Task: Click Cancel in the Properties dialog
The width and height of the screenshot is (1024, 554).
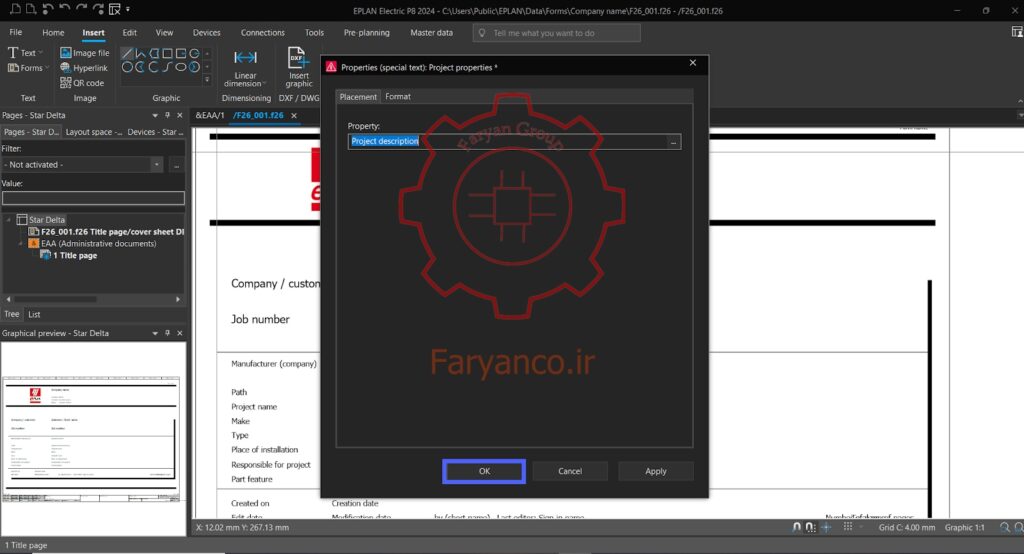Action: tap(569, 471)
